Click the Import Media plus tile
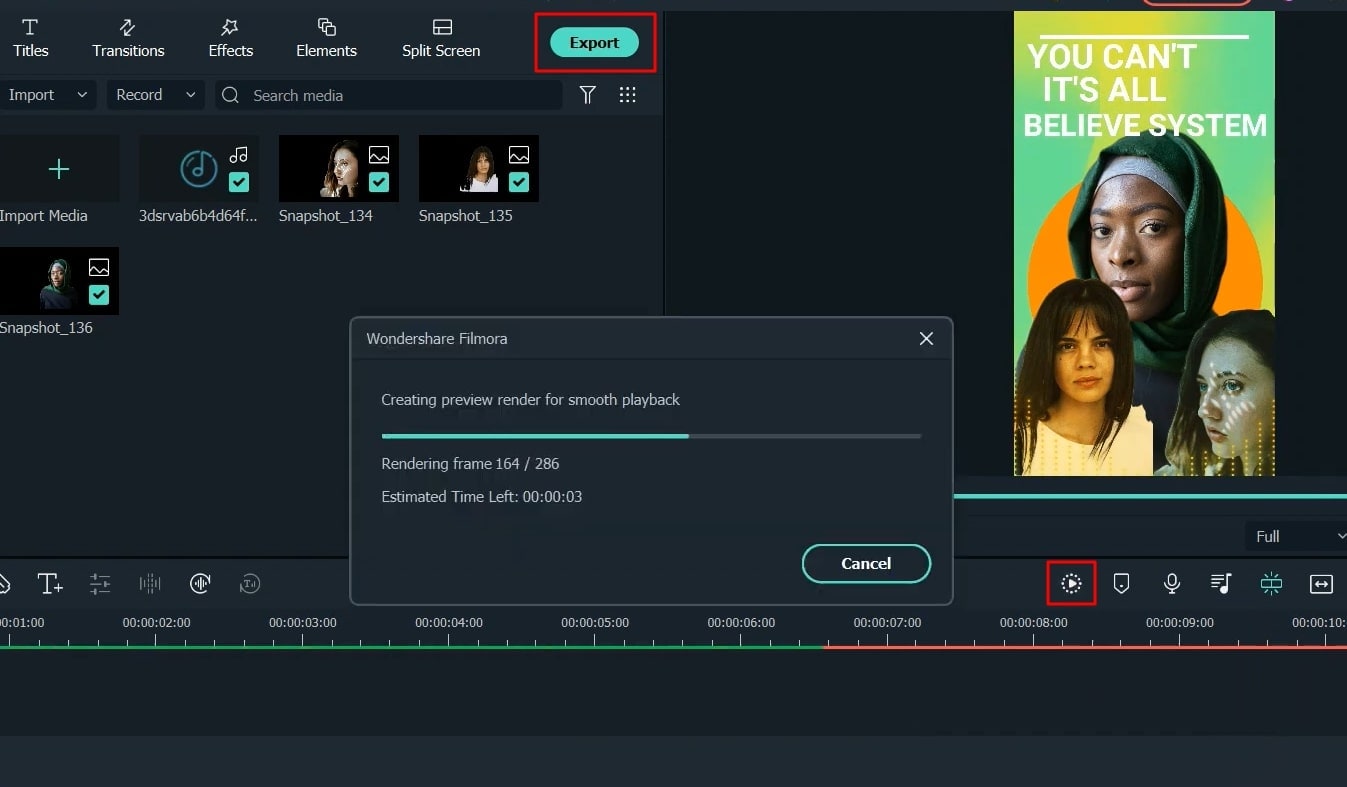The width and height of the screenshot is (1347, 787). 59,169
